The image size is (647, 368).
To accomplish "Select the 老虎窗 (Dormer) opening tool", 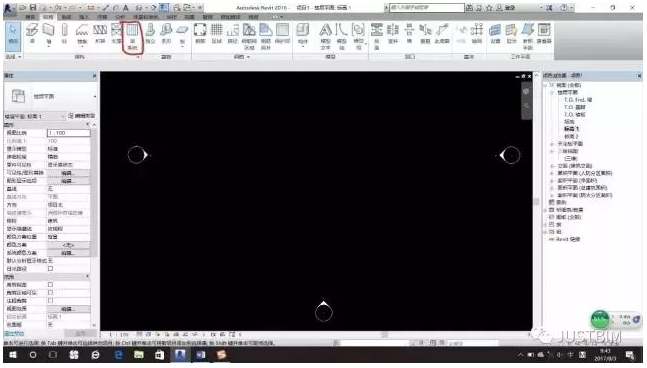I will point(442,33).
